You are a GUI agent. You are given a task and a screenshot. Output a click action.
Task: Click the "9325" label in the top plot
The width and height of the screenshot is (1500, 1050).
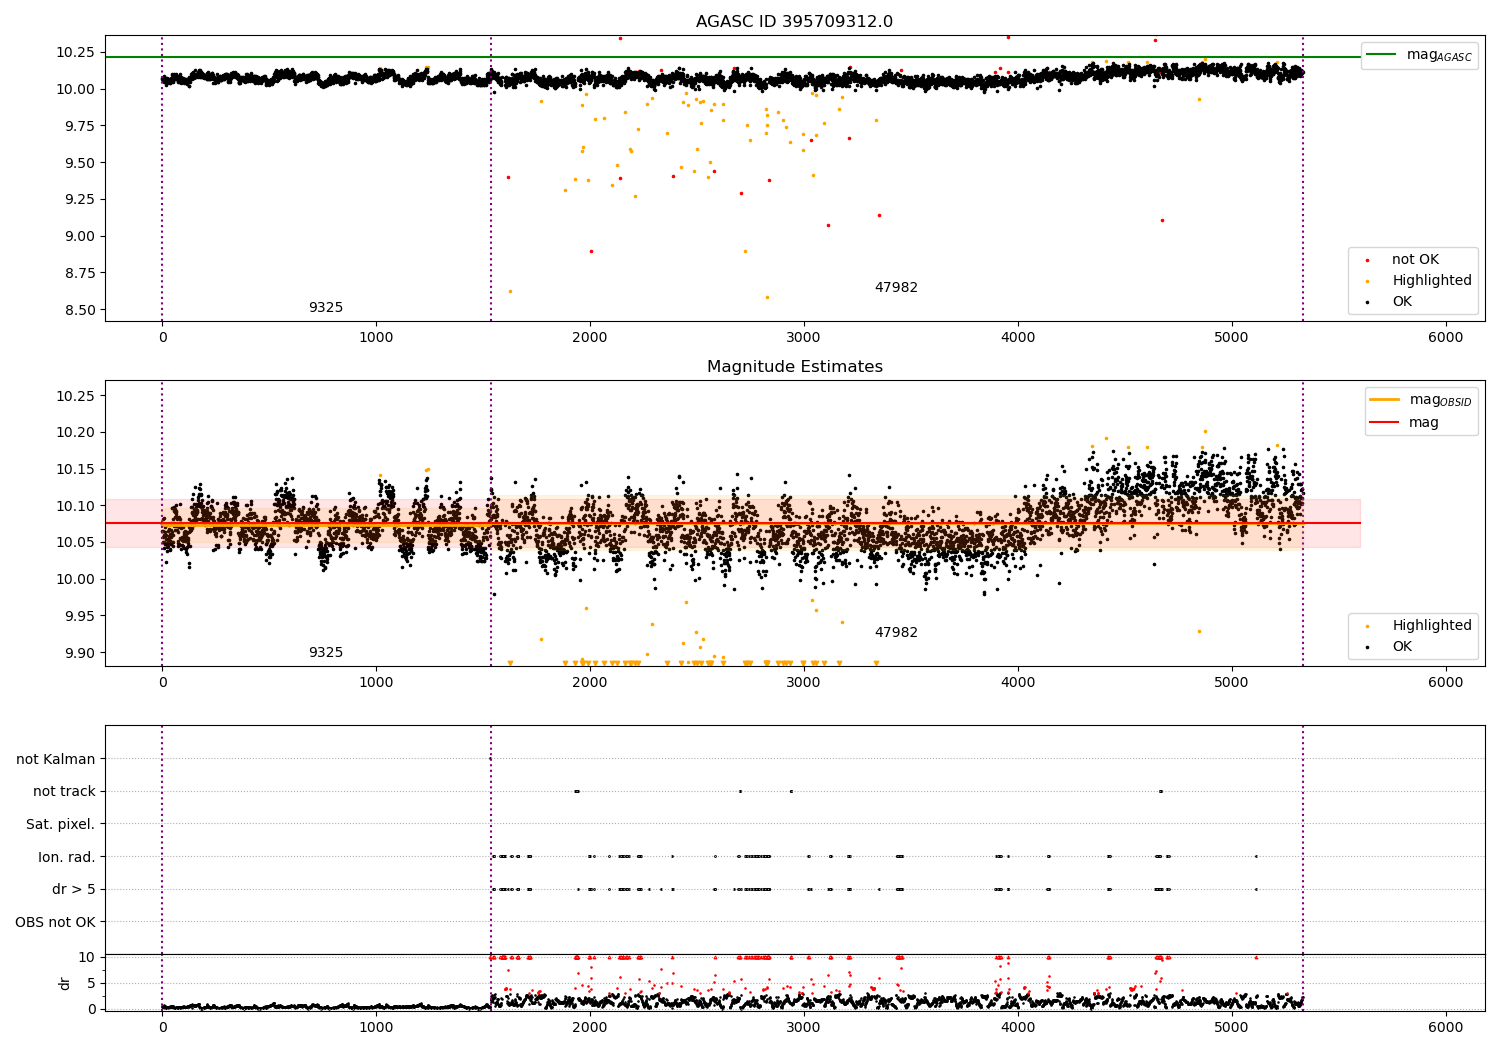[326, 308]
